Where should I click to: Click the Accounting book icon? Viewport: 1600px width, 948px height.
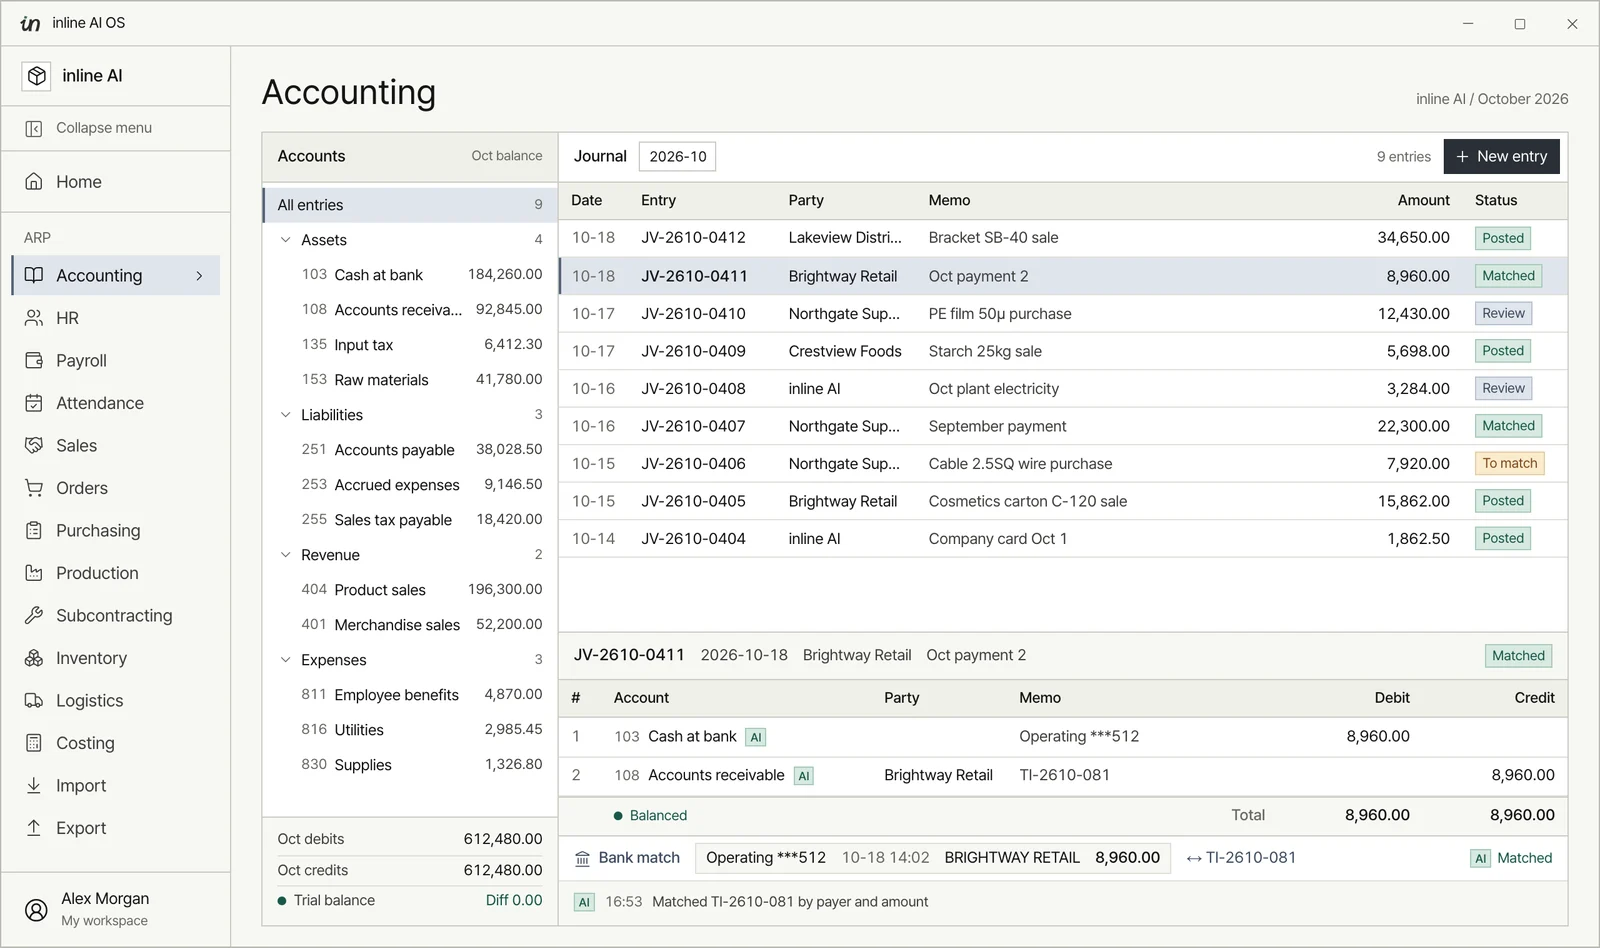(x=34, y=275)
